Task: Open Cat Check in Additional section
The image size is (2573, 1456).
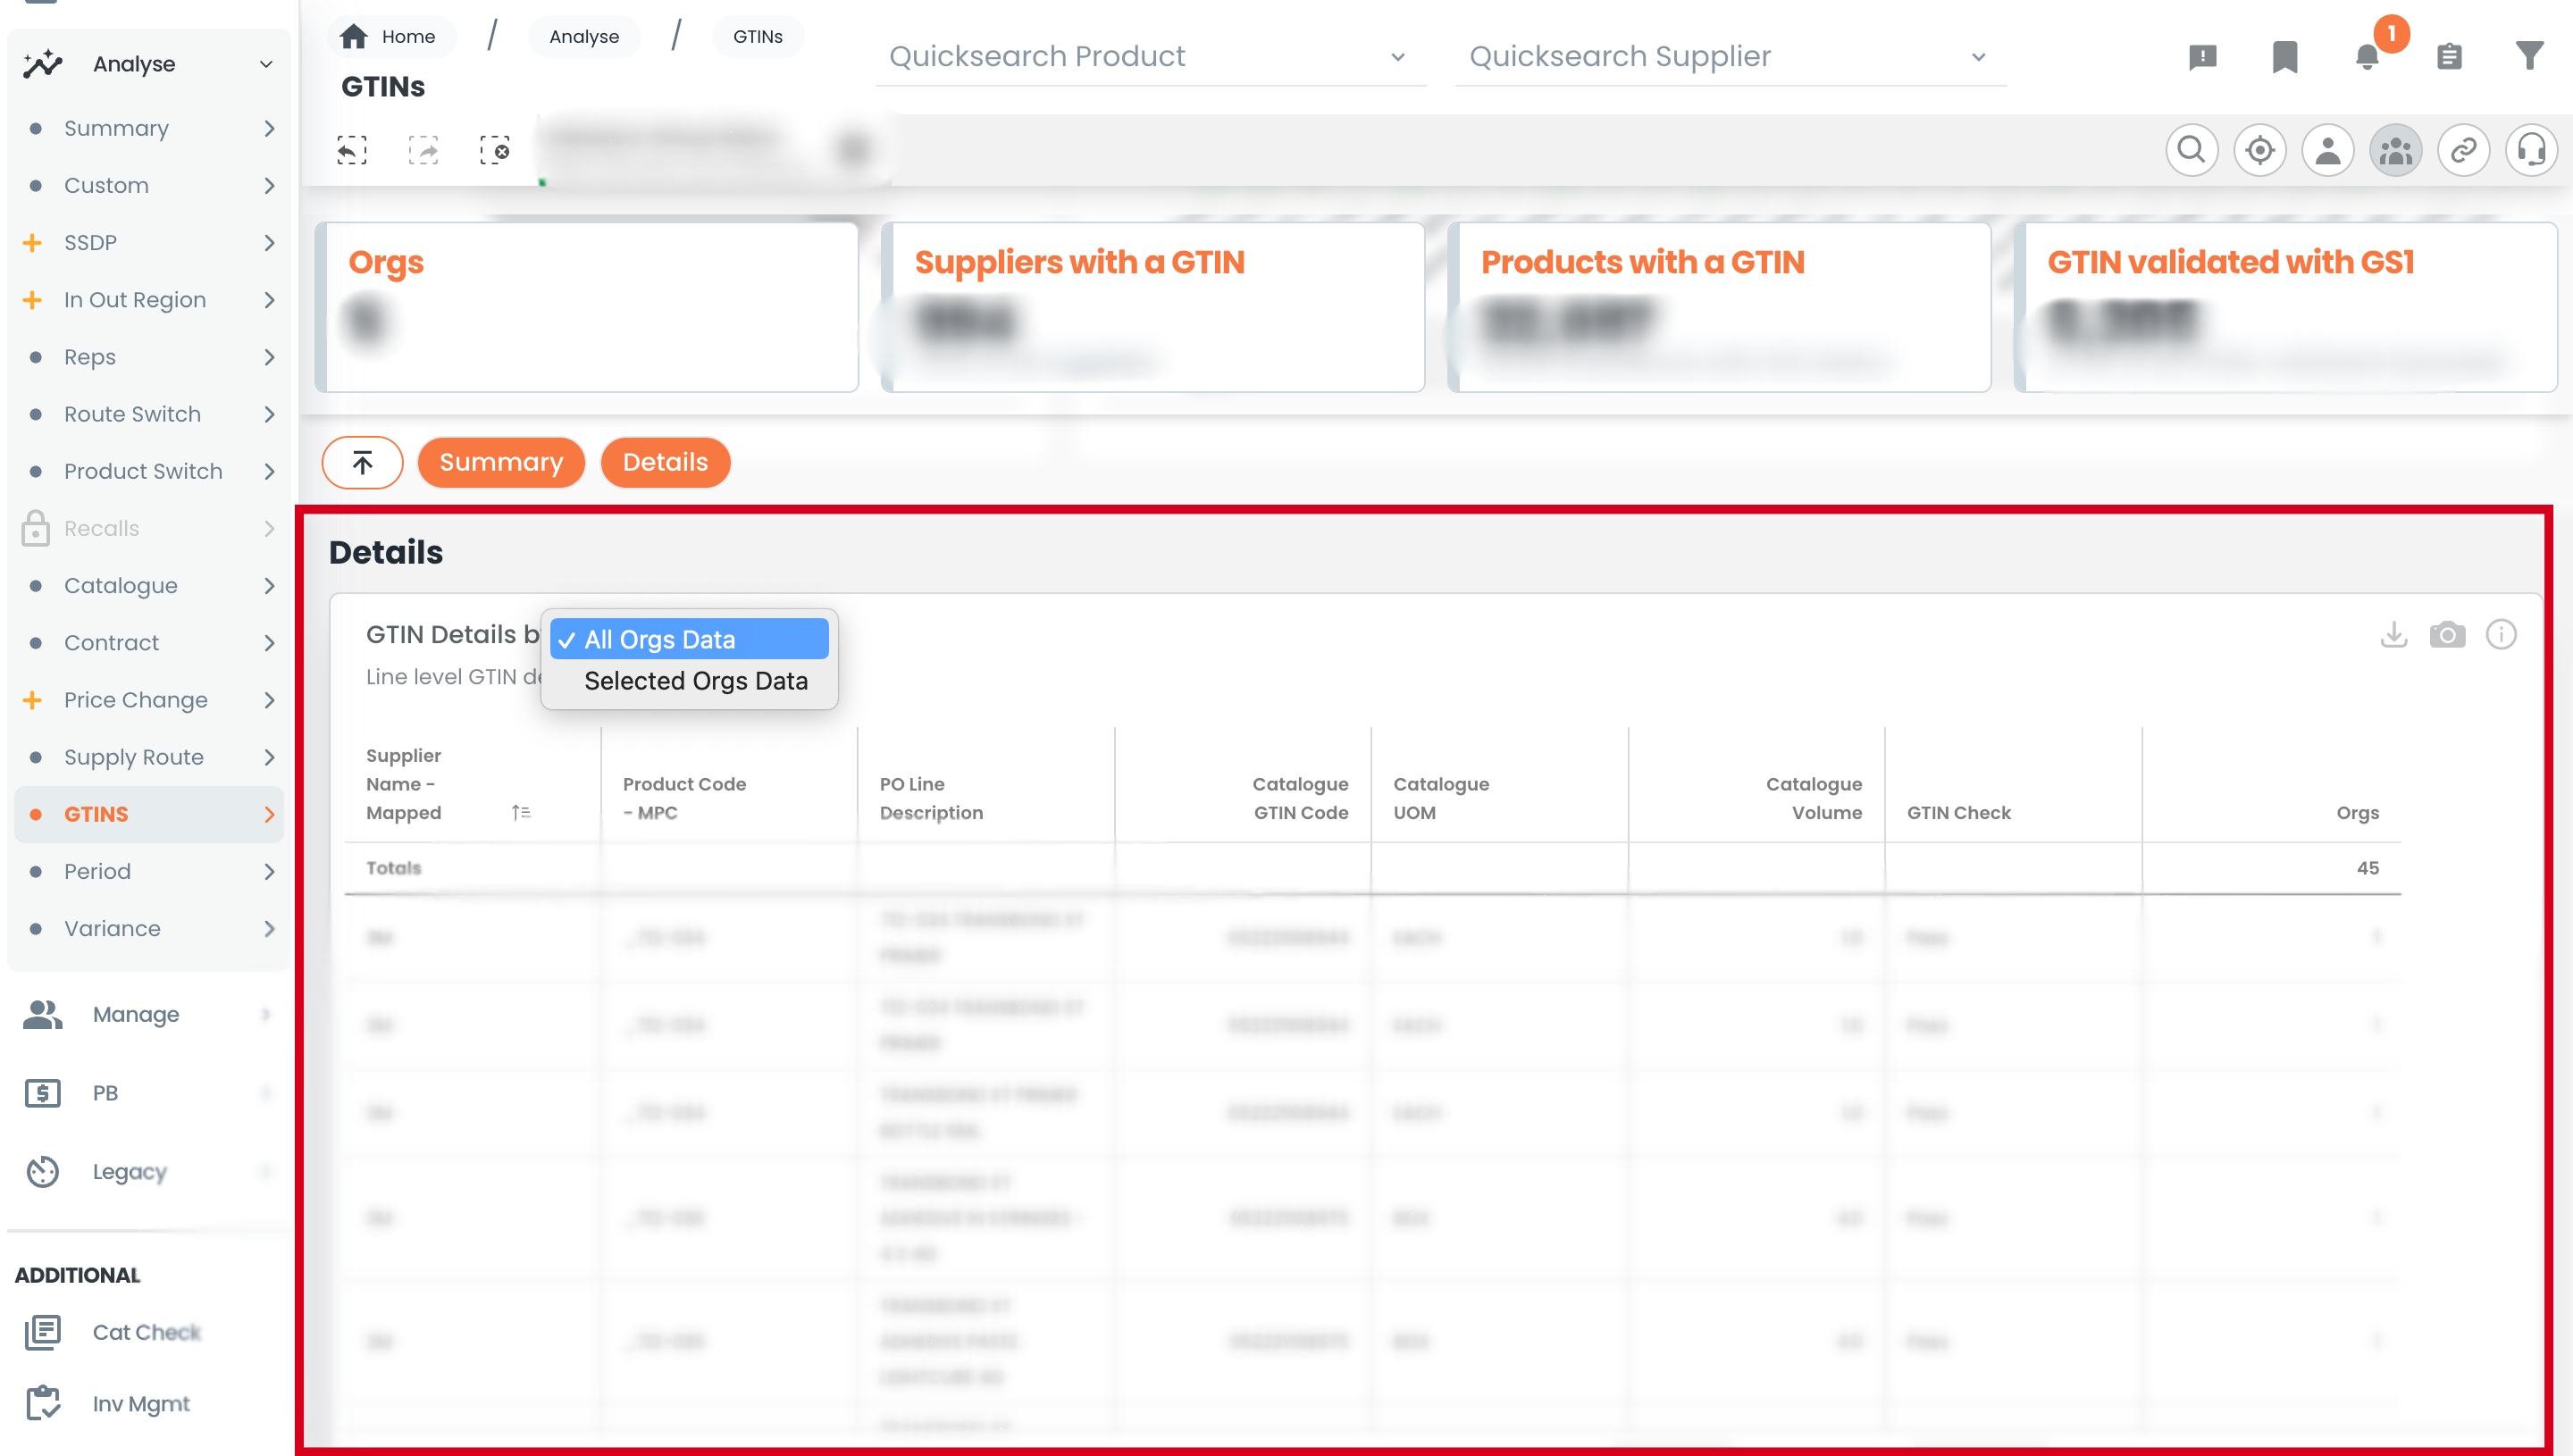Action: point(147,1332)
